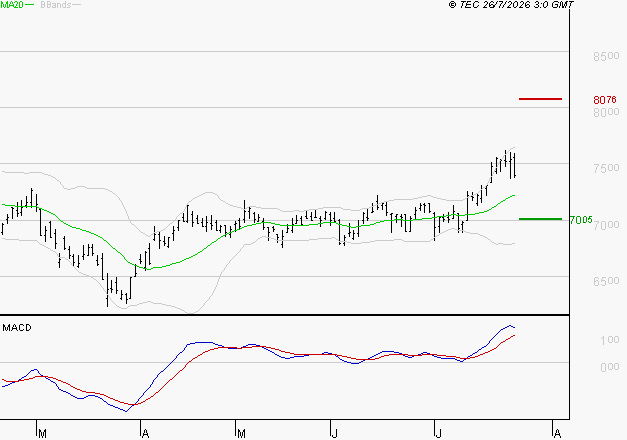Screen dimensions: 627x440
Task: Click the 8500 price axis label
Action: (x=606, y=56)
